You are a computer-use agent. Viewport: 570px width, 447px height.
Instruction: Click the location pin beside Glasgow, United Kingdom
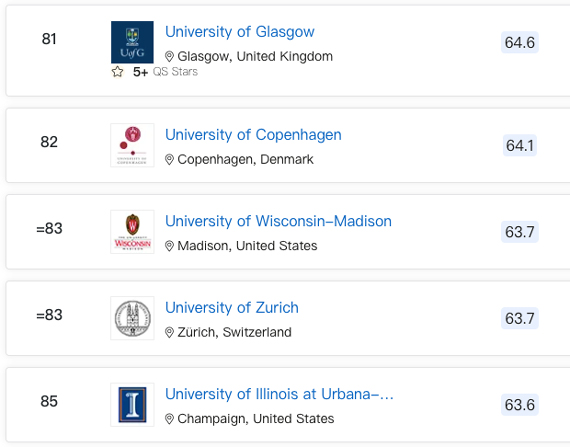click(169, 57)
